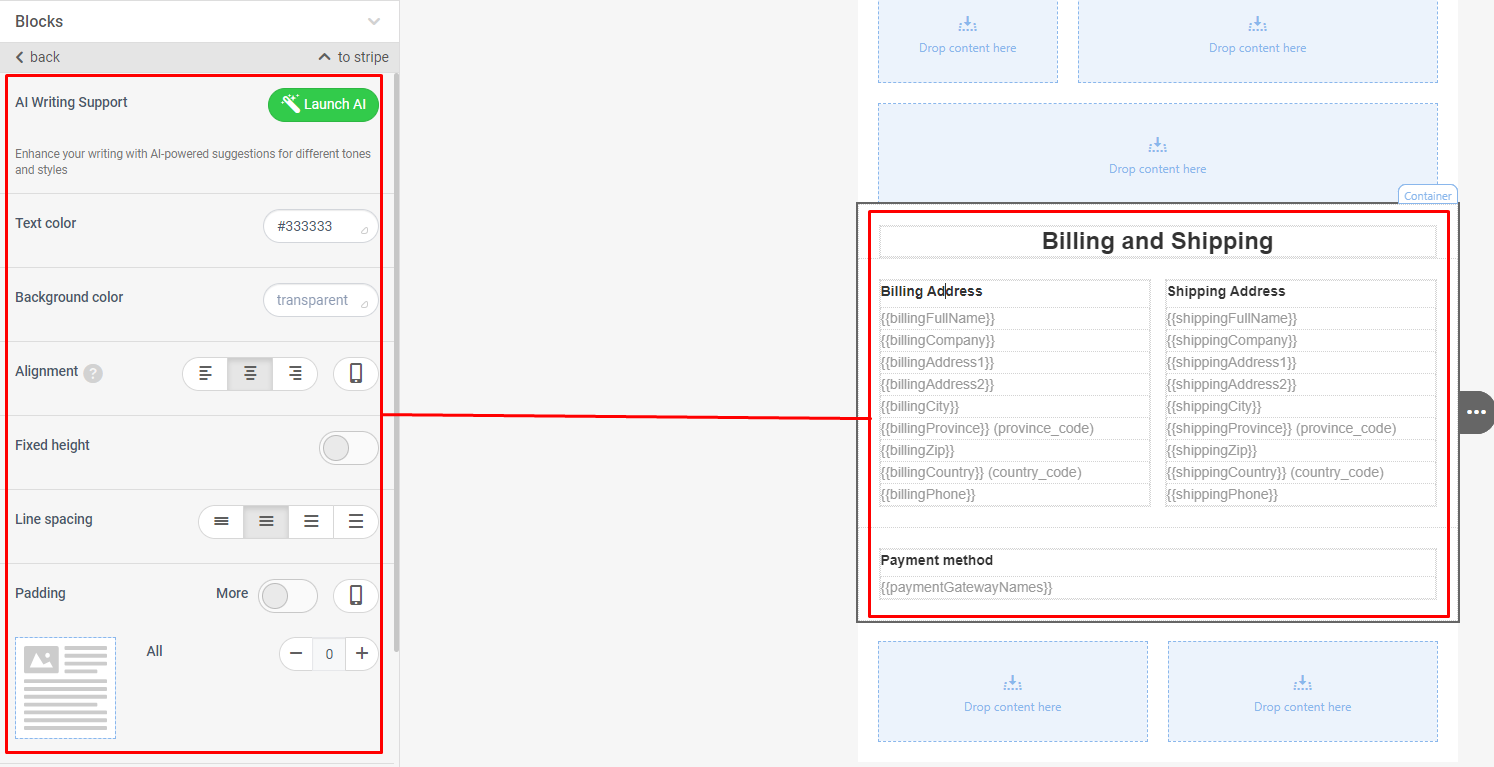Click the {{billingAddress2}} row

tap(1015, 384)
